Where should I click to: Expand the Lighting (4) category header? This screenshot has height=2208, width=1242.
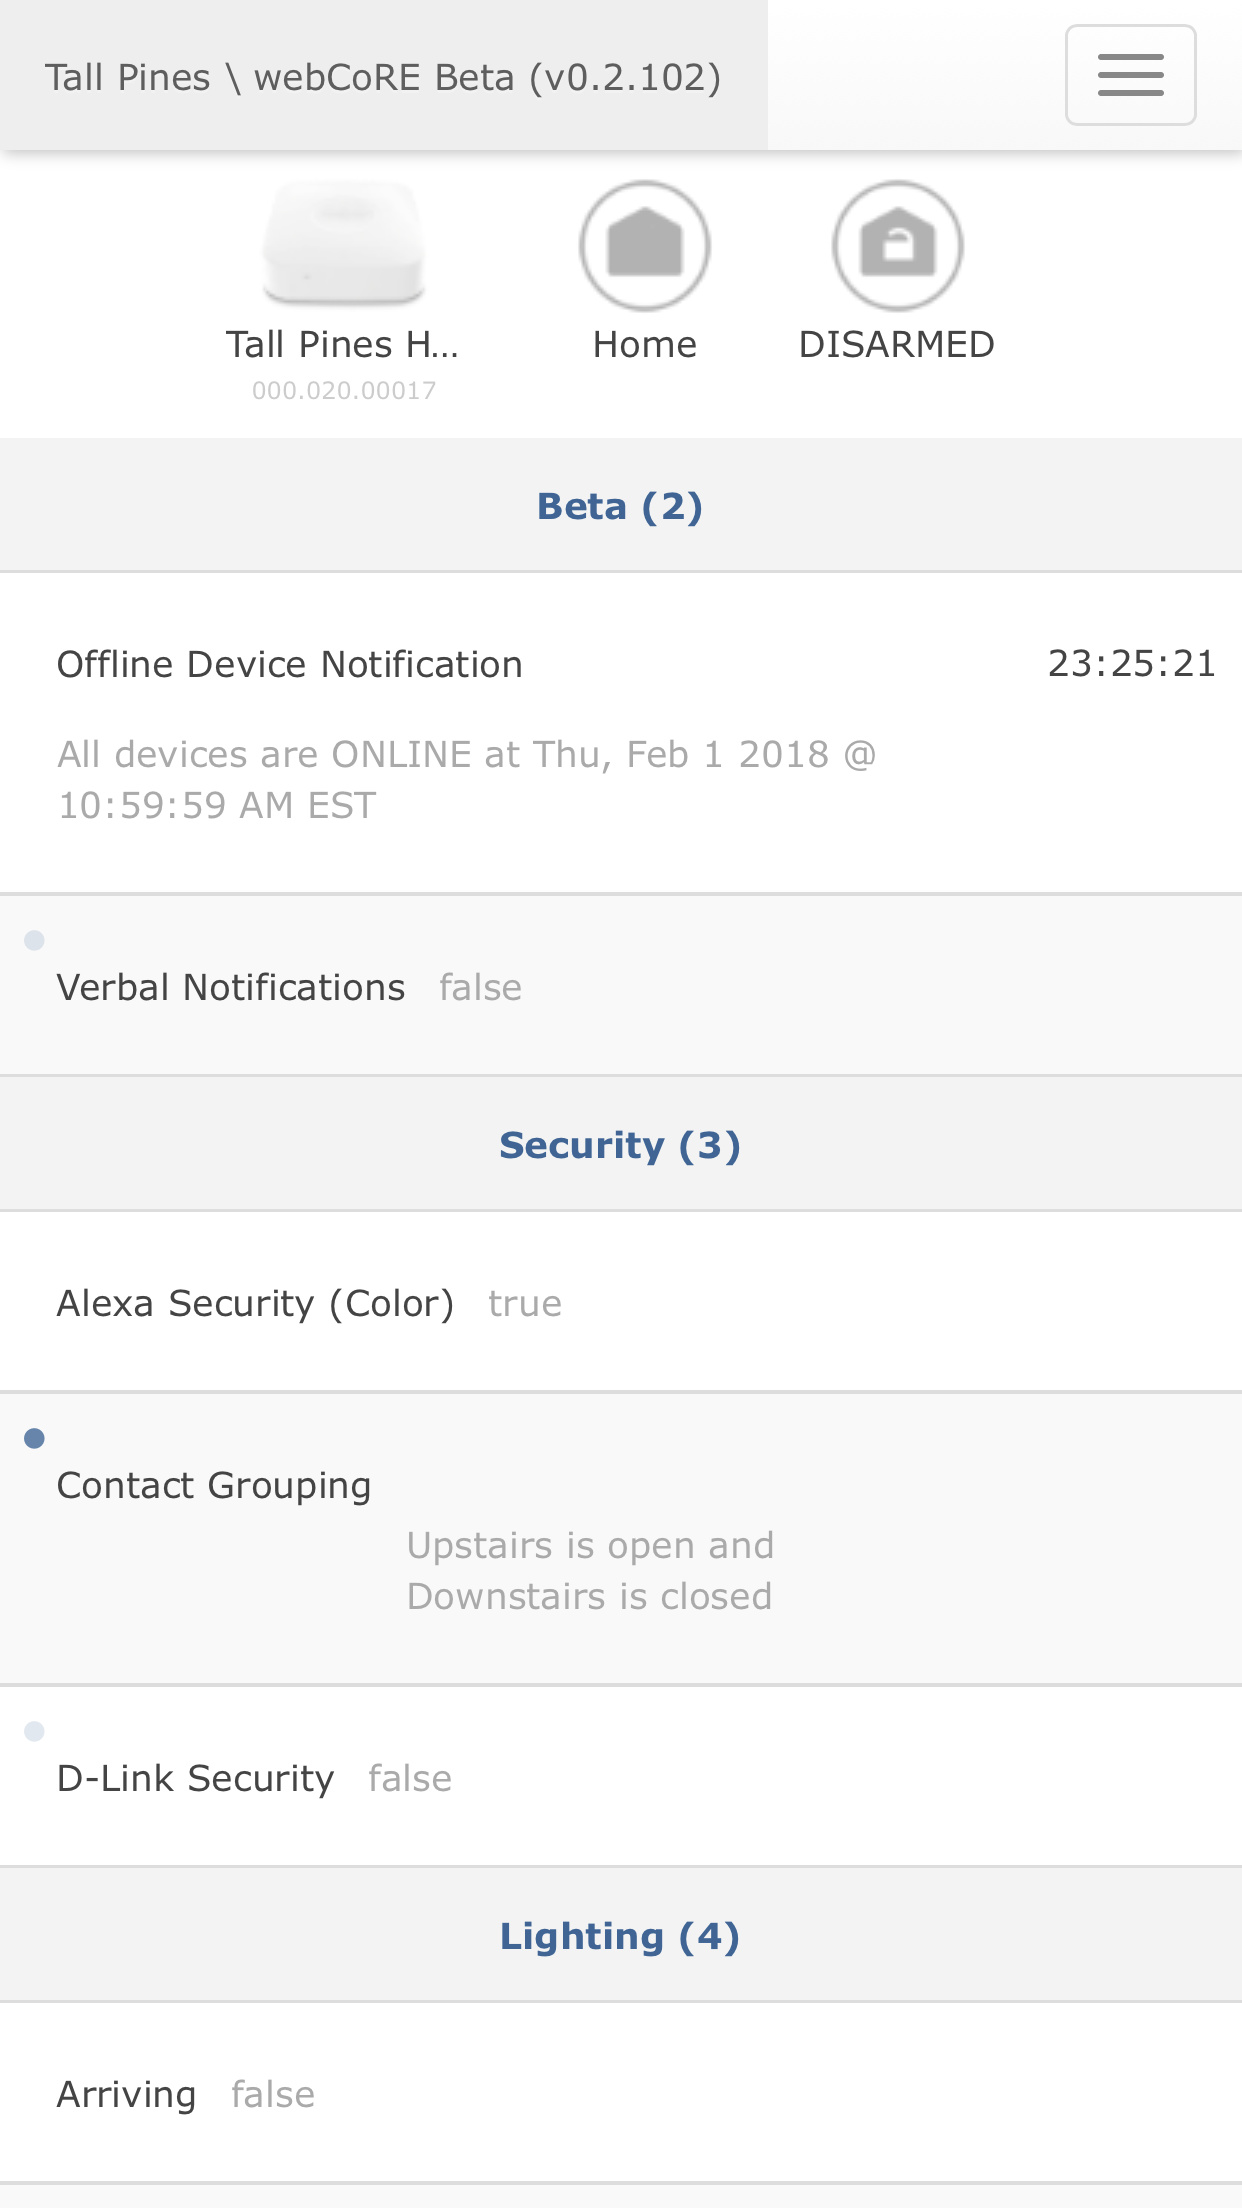click(x=621, y=1936)
